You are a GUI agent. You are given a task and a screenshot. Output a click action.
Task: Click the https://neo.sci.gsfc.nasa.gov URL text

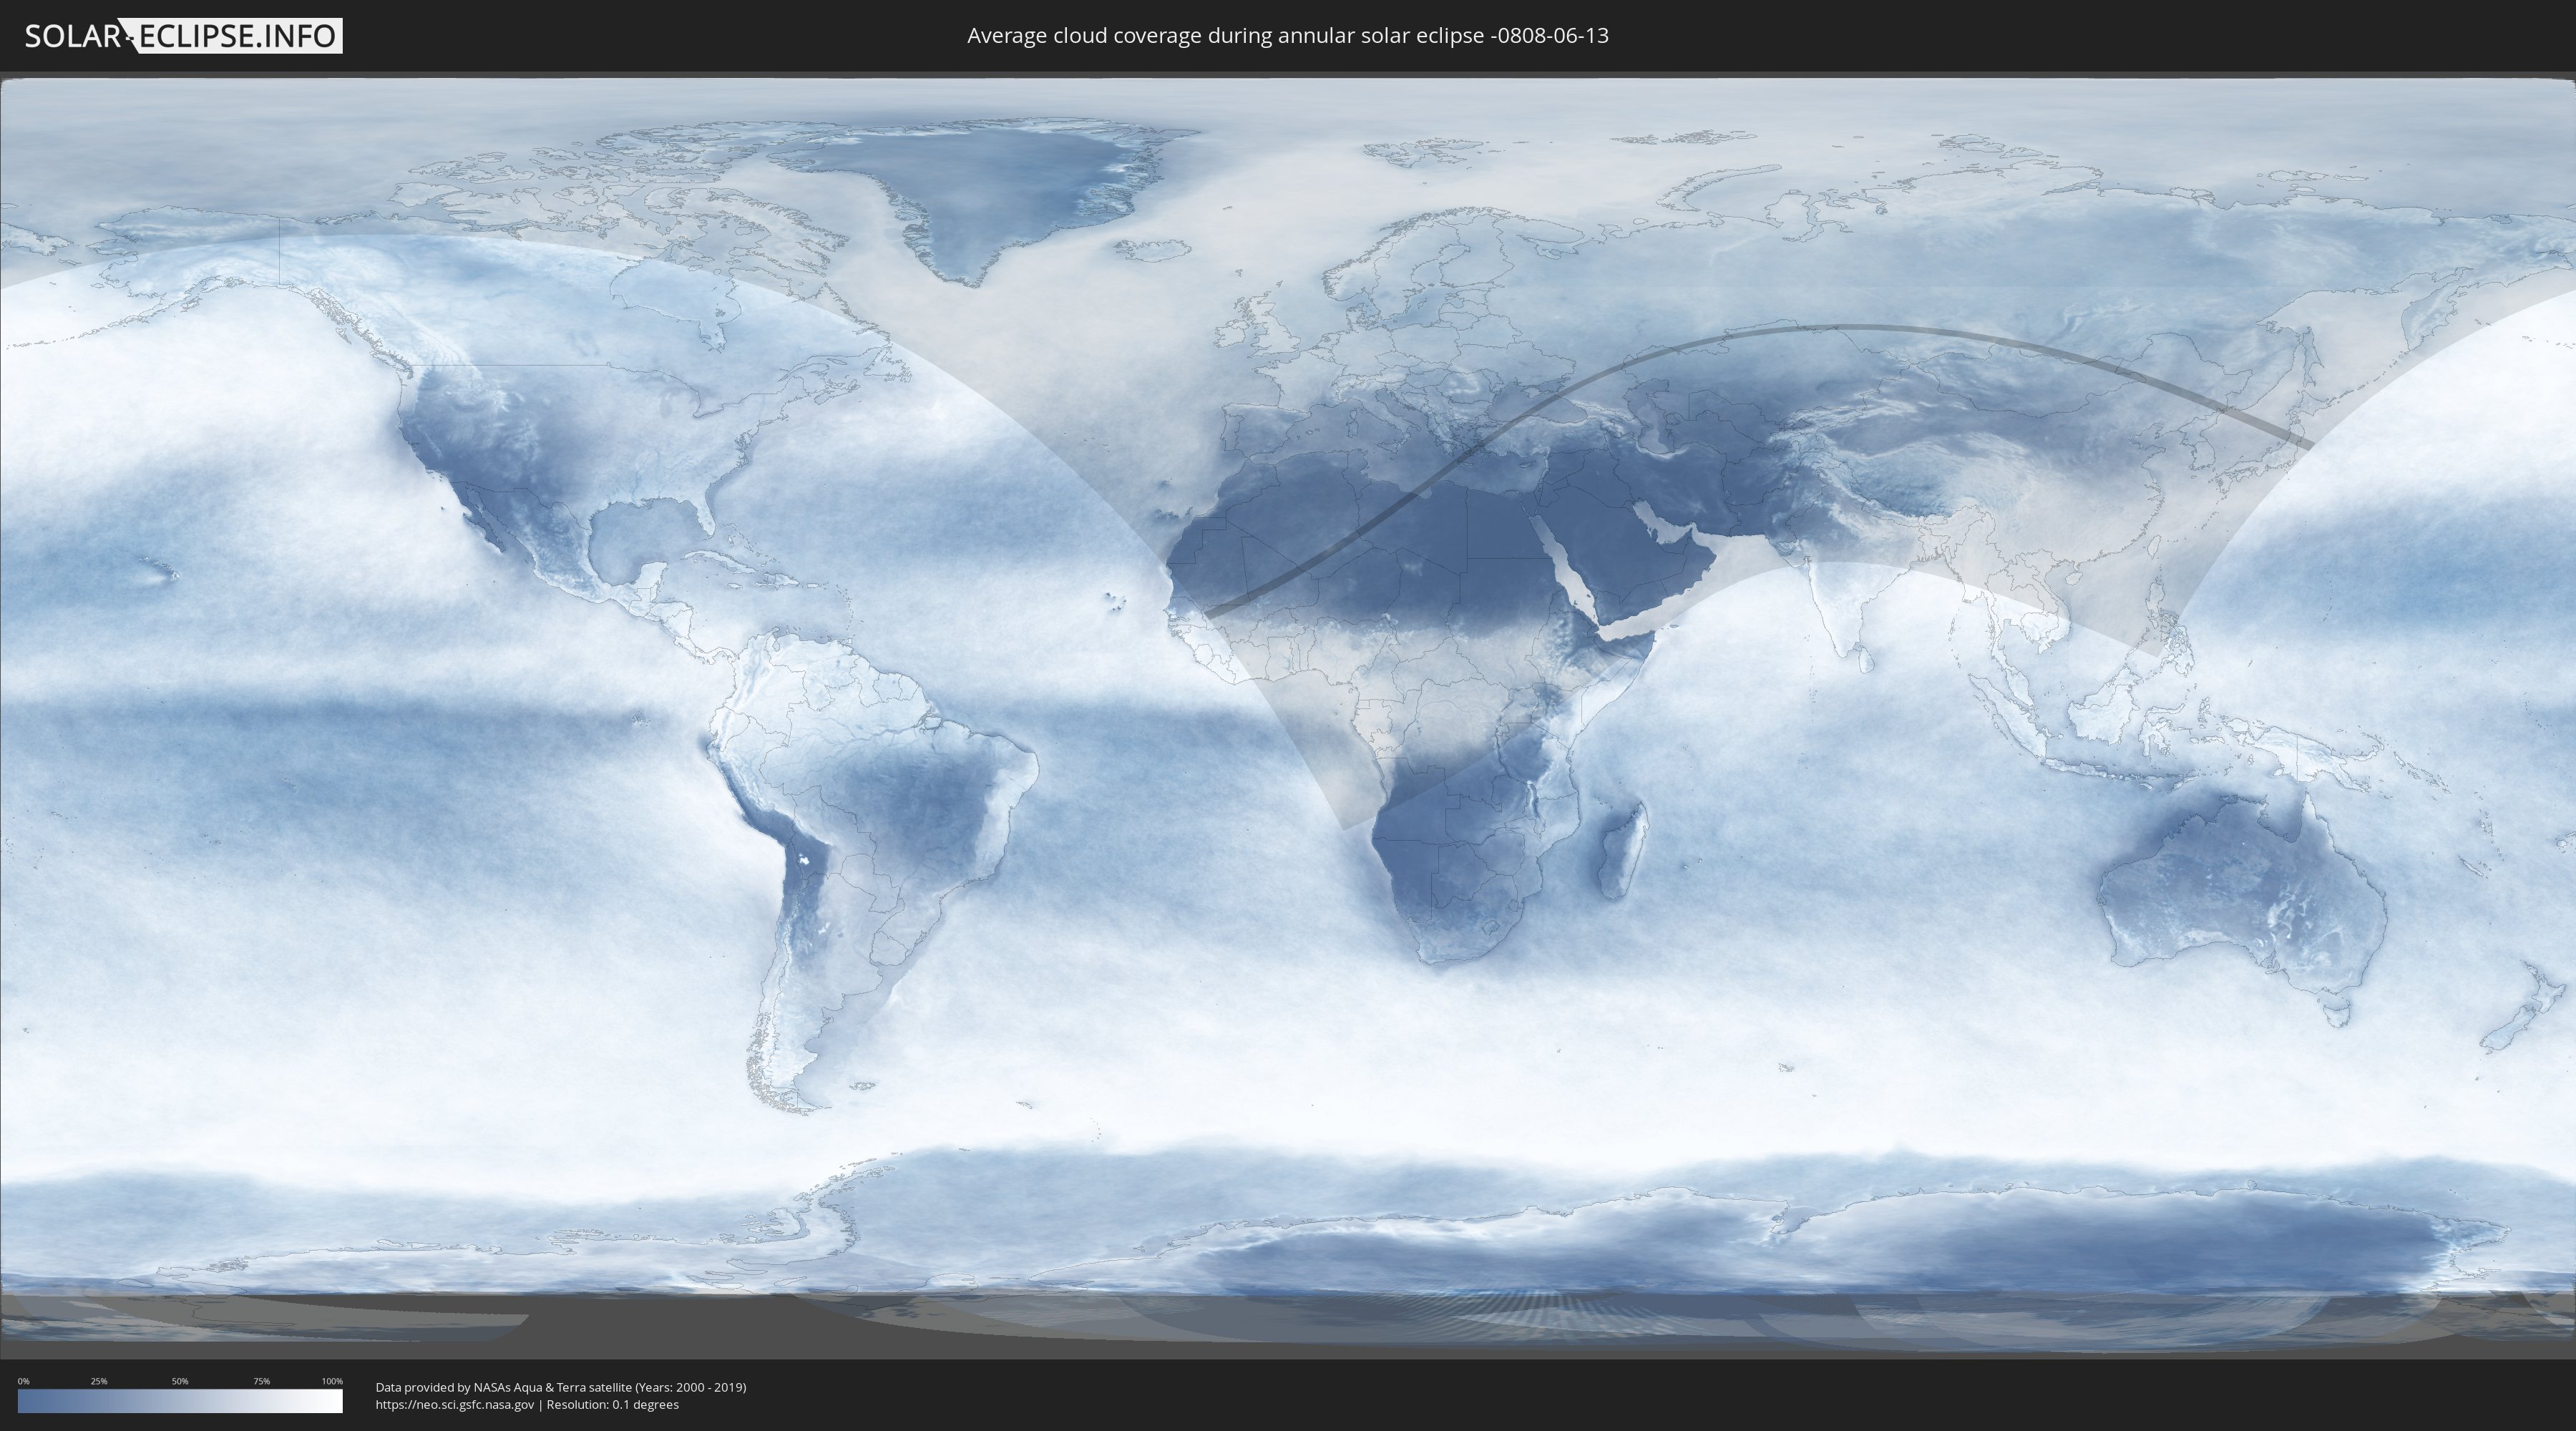click(455, 1405)
